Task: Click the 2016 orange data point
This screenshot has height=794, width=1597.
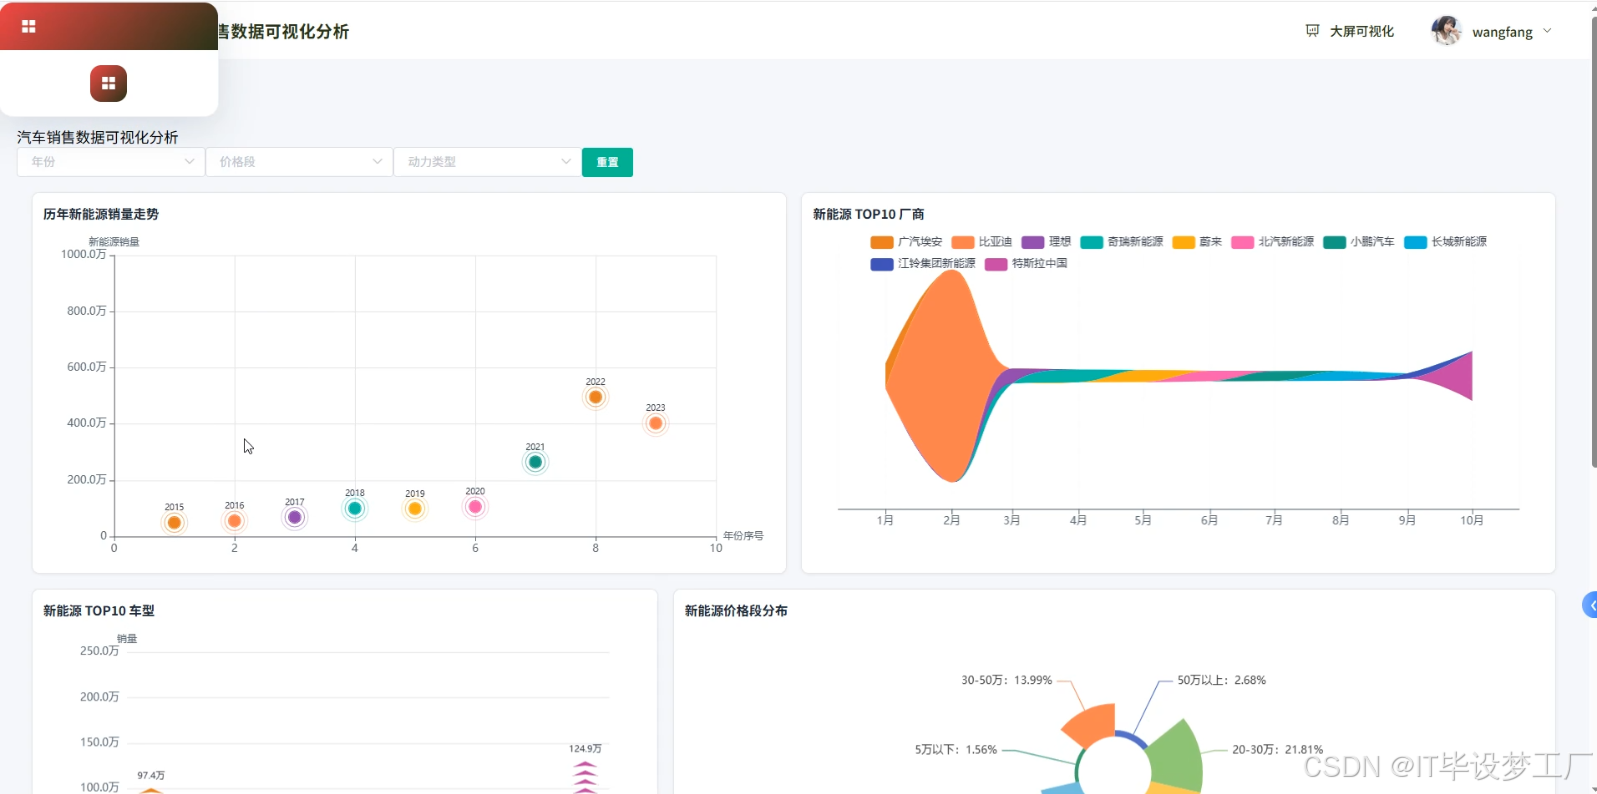Action: pyautogui.click(x=234, y=521)
